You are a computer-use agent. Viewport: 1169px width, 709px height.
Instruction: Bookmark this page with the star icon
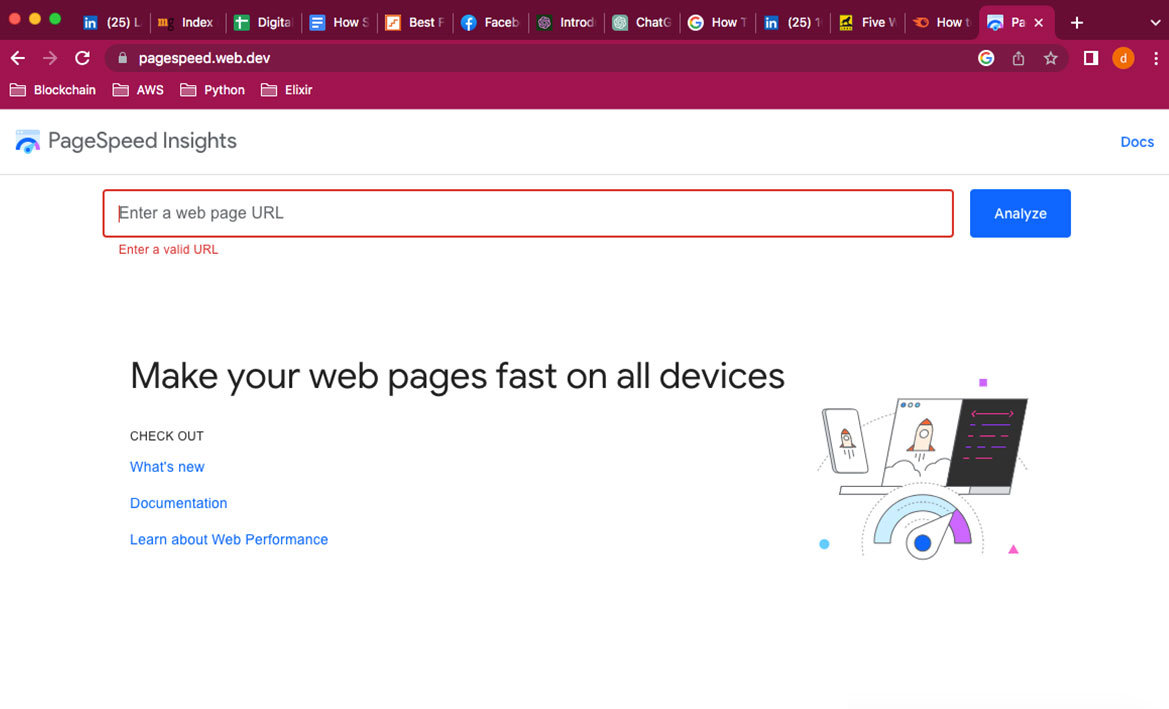[x=1050, y=58]
